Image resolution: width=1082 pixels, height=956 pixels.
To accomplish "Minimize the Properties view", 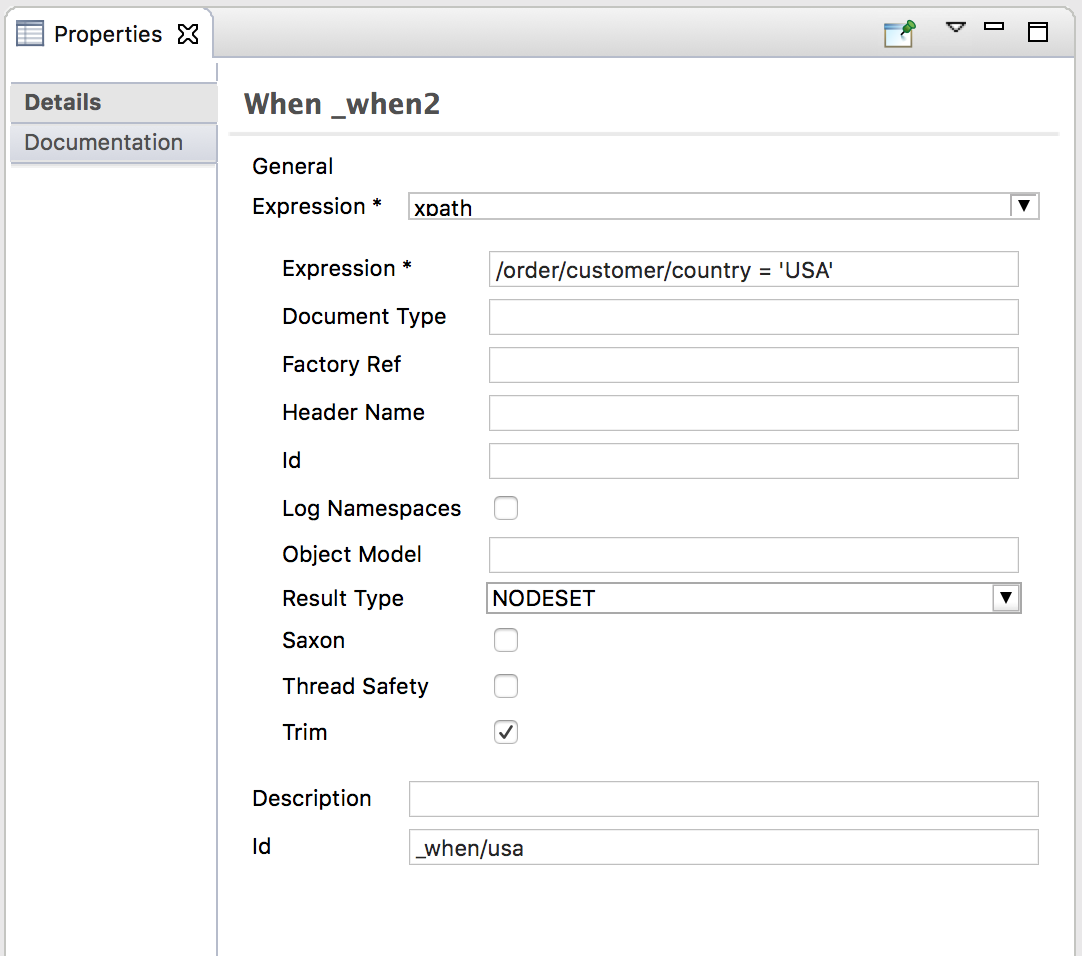I will point(994,28).
